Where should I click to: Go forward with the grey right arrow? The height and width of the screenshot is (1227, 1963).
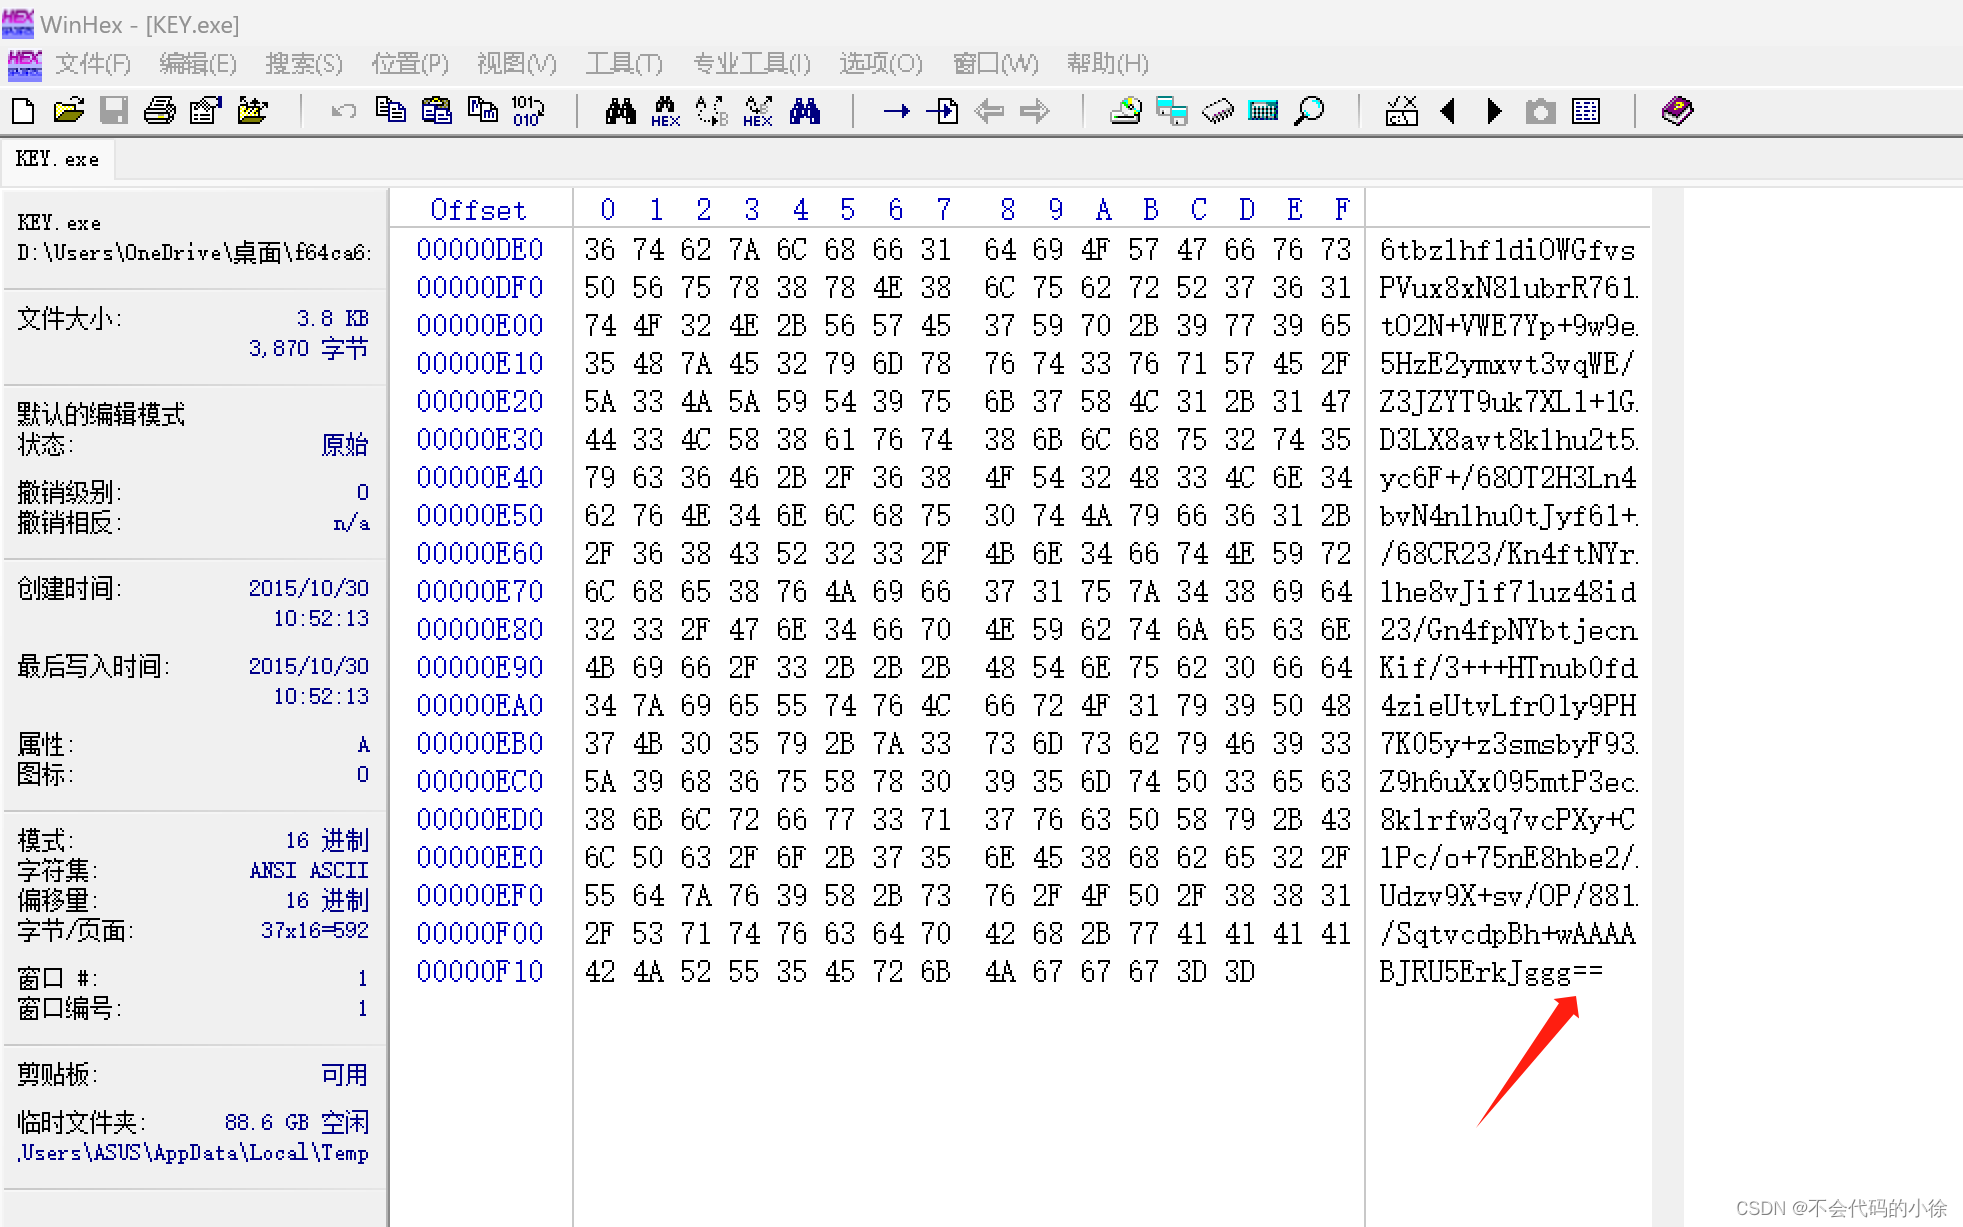point(1035,111)
